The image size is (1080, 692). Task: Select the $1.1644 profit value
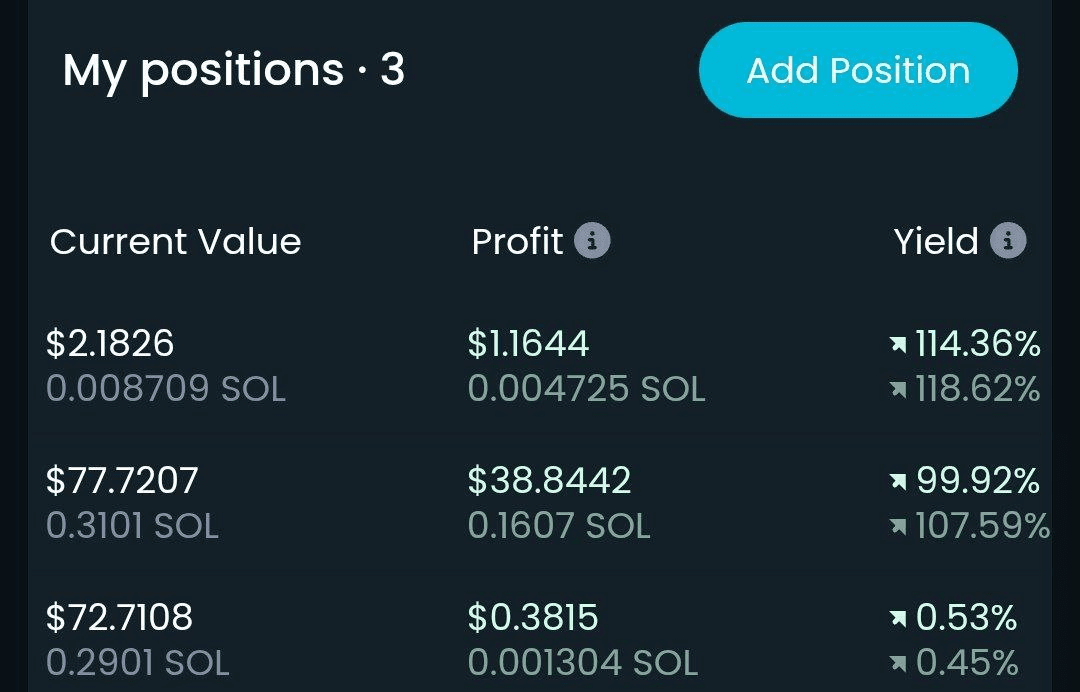pos(528,344)
